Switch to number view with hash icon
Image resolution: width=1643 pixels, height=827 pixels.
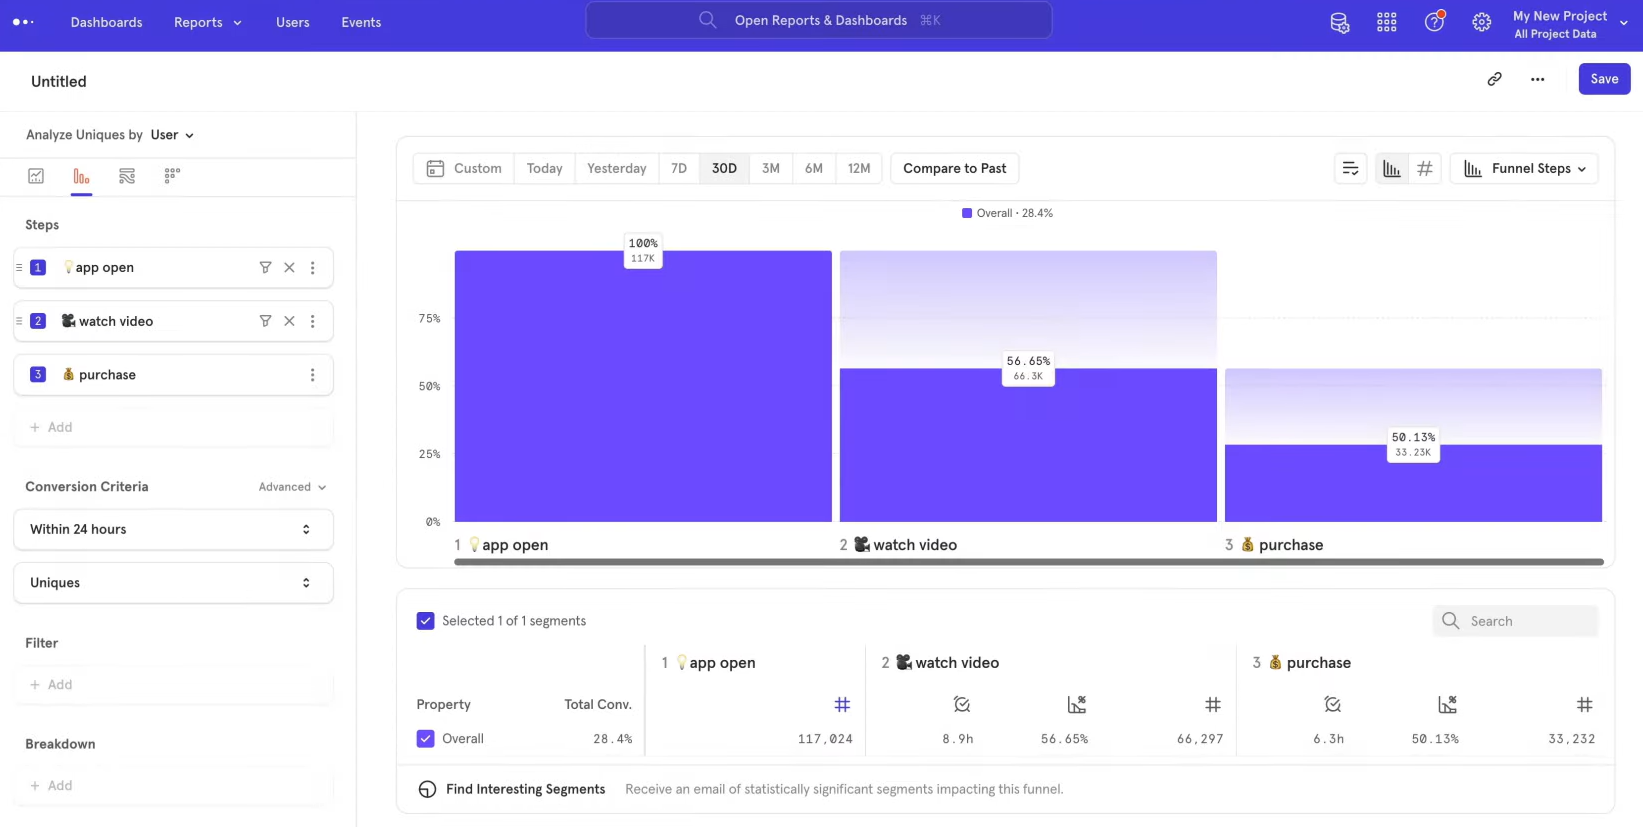pyautogui.click(x=1424, y=169)
